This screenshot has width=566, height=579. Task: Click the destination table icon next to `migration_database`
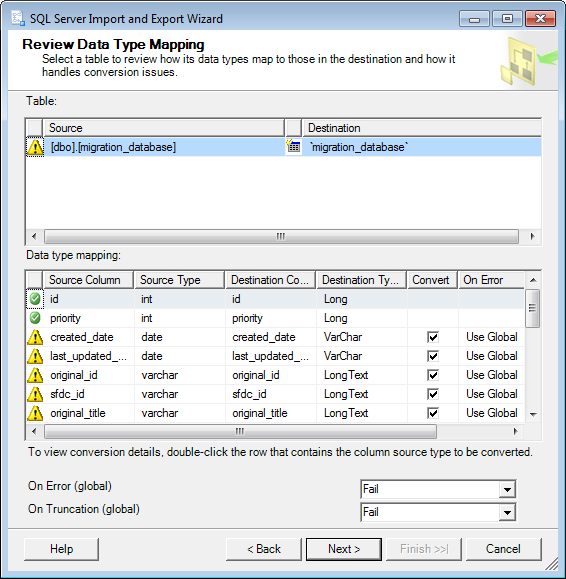(x=293, y=146)
